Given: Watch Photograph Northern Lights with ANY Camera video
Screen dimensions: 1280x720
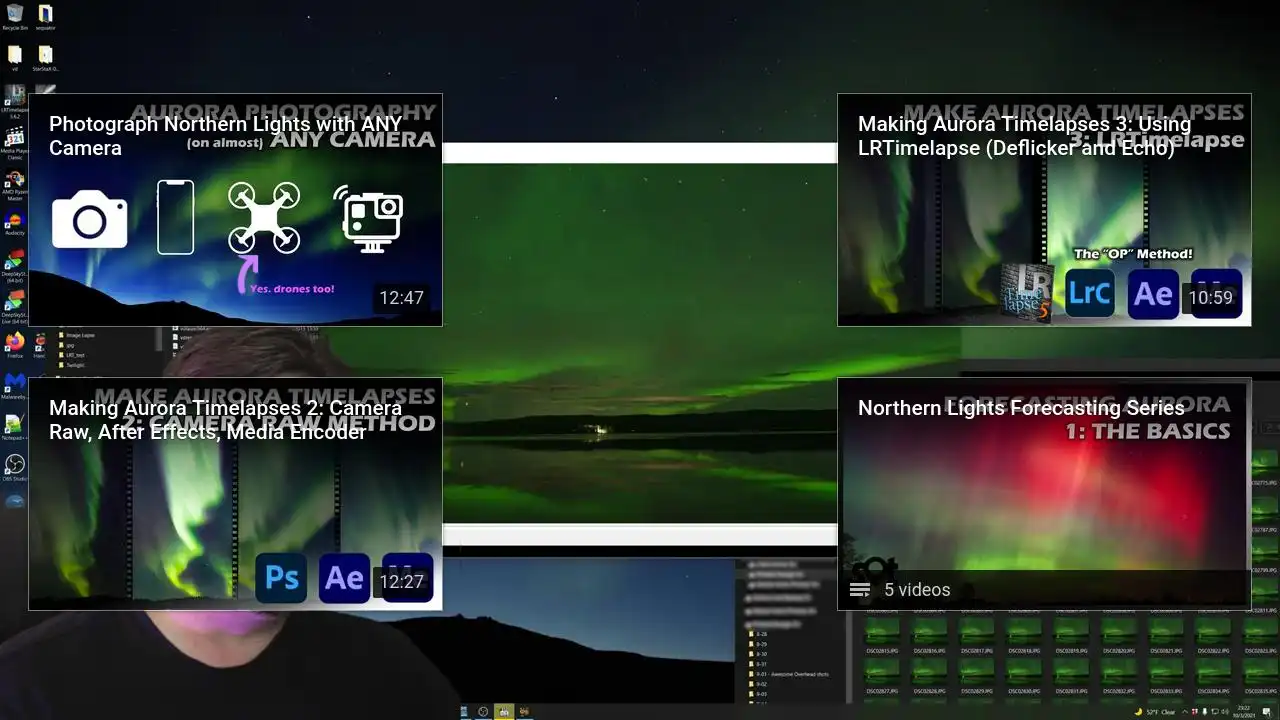Looking at the screenshot, I should [x=235, y=210].
